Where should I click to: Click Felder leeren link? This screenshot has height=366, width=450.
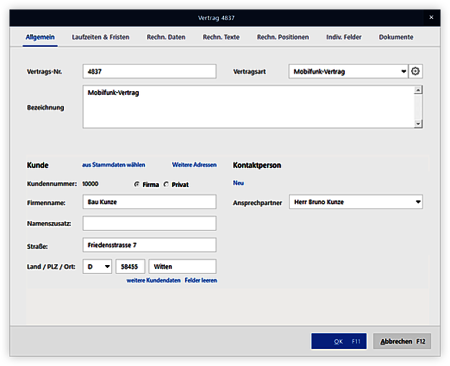tap(201, 280)
